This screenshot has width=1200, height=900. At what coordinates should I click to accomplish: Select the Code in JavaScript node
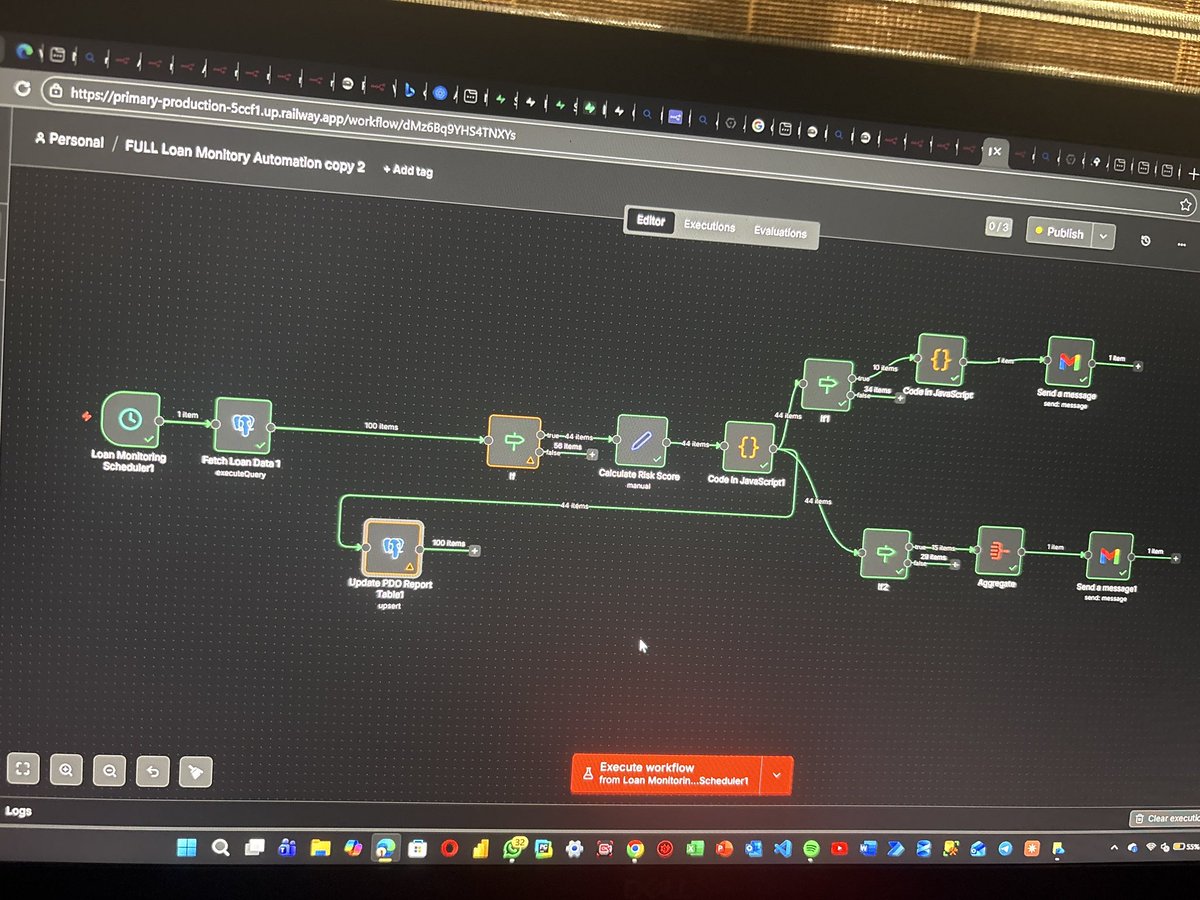tap(940, 360)
